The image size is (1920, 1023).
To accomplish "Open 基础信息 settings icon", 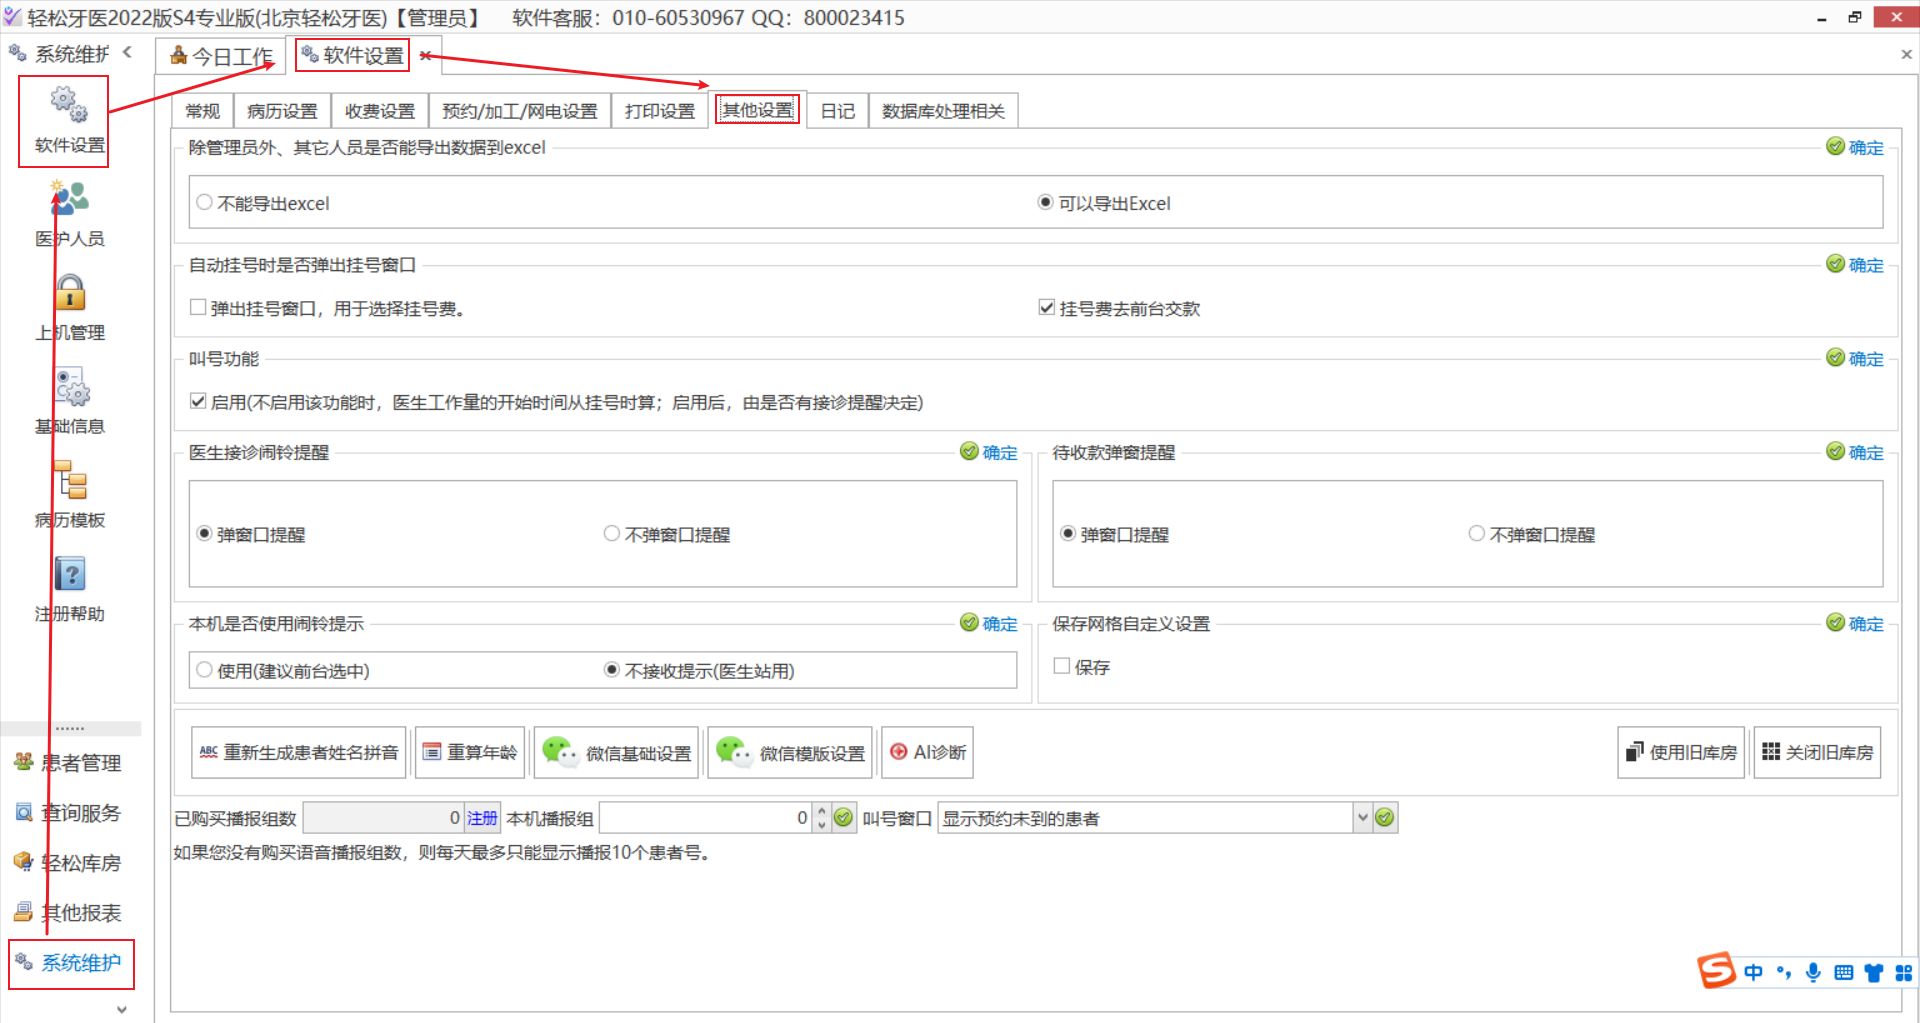I will point(71,386).
